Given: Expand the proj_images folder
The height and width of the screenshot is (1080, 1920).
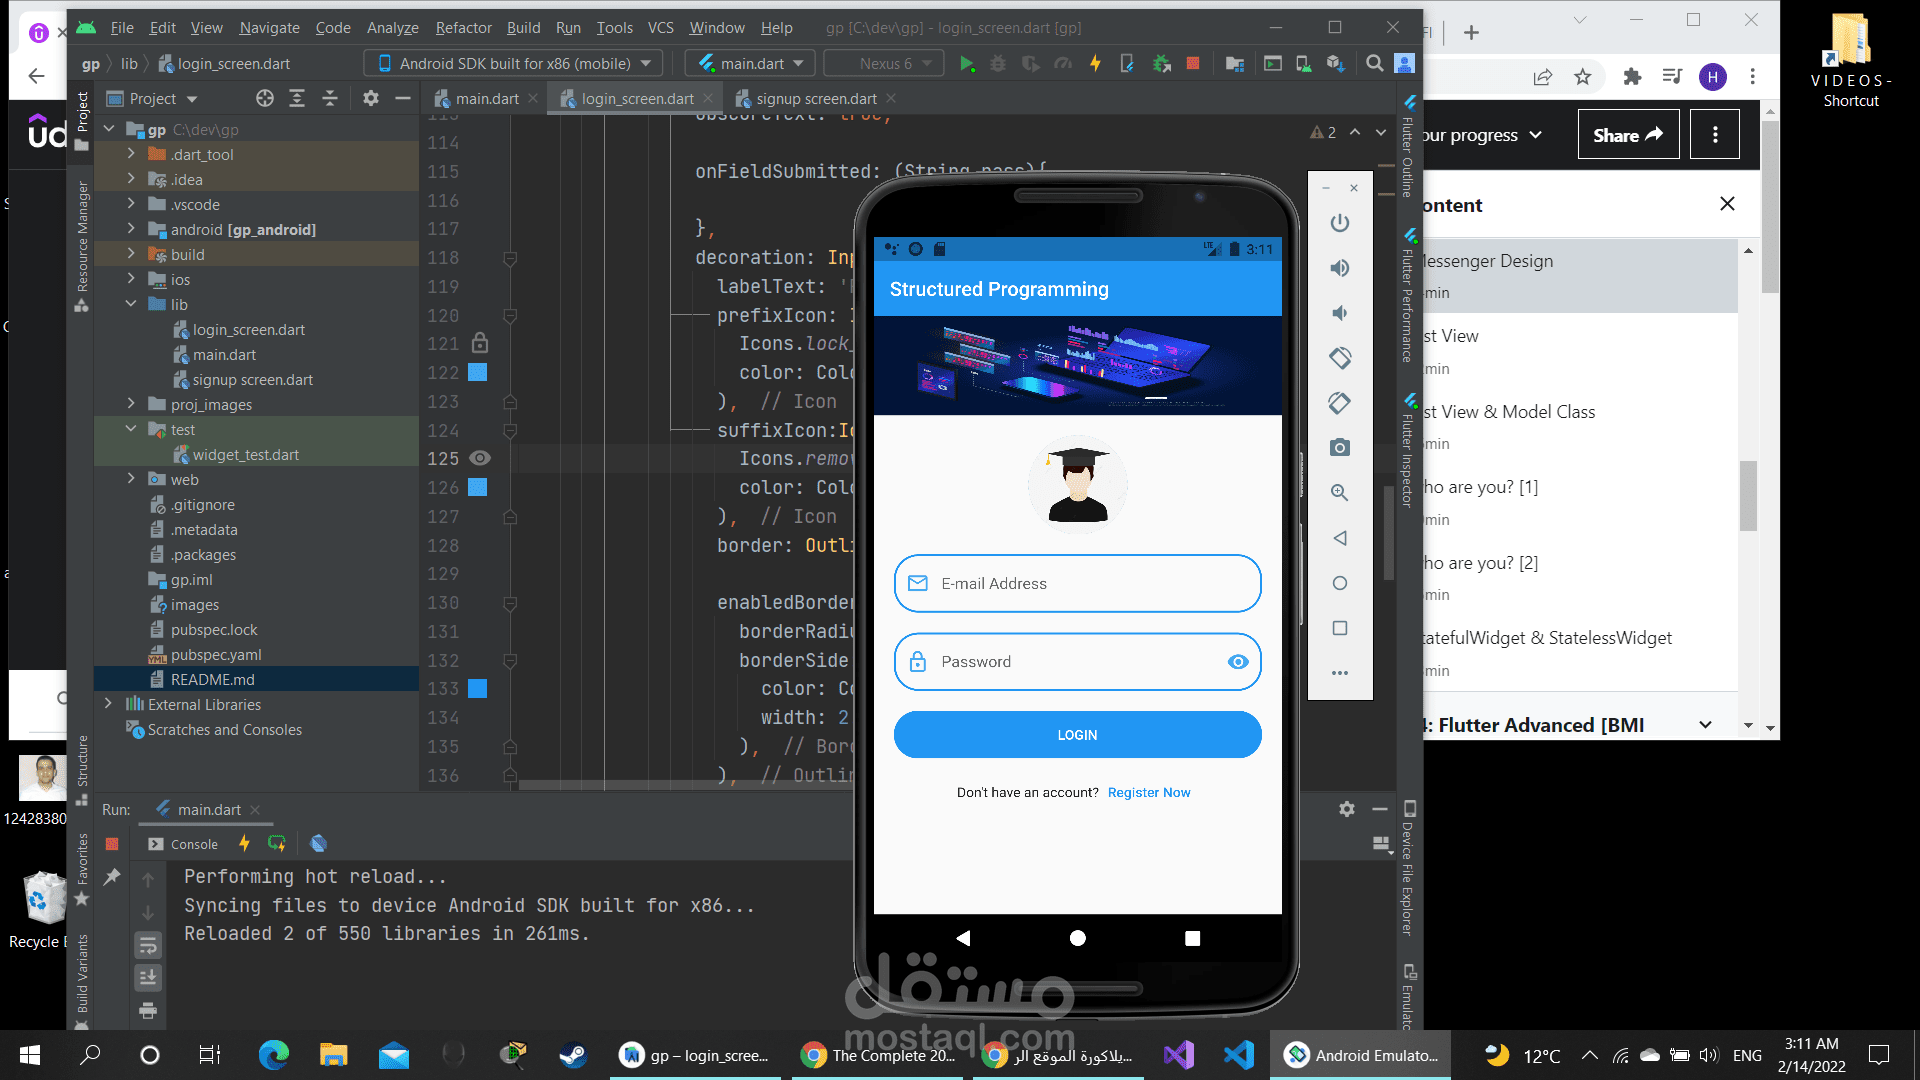Looking at the screenshot, I should click(131, 404).
